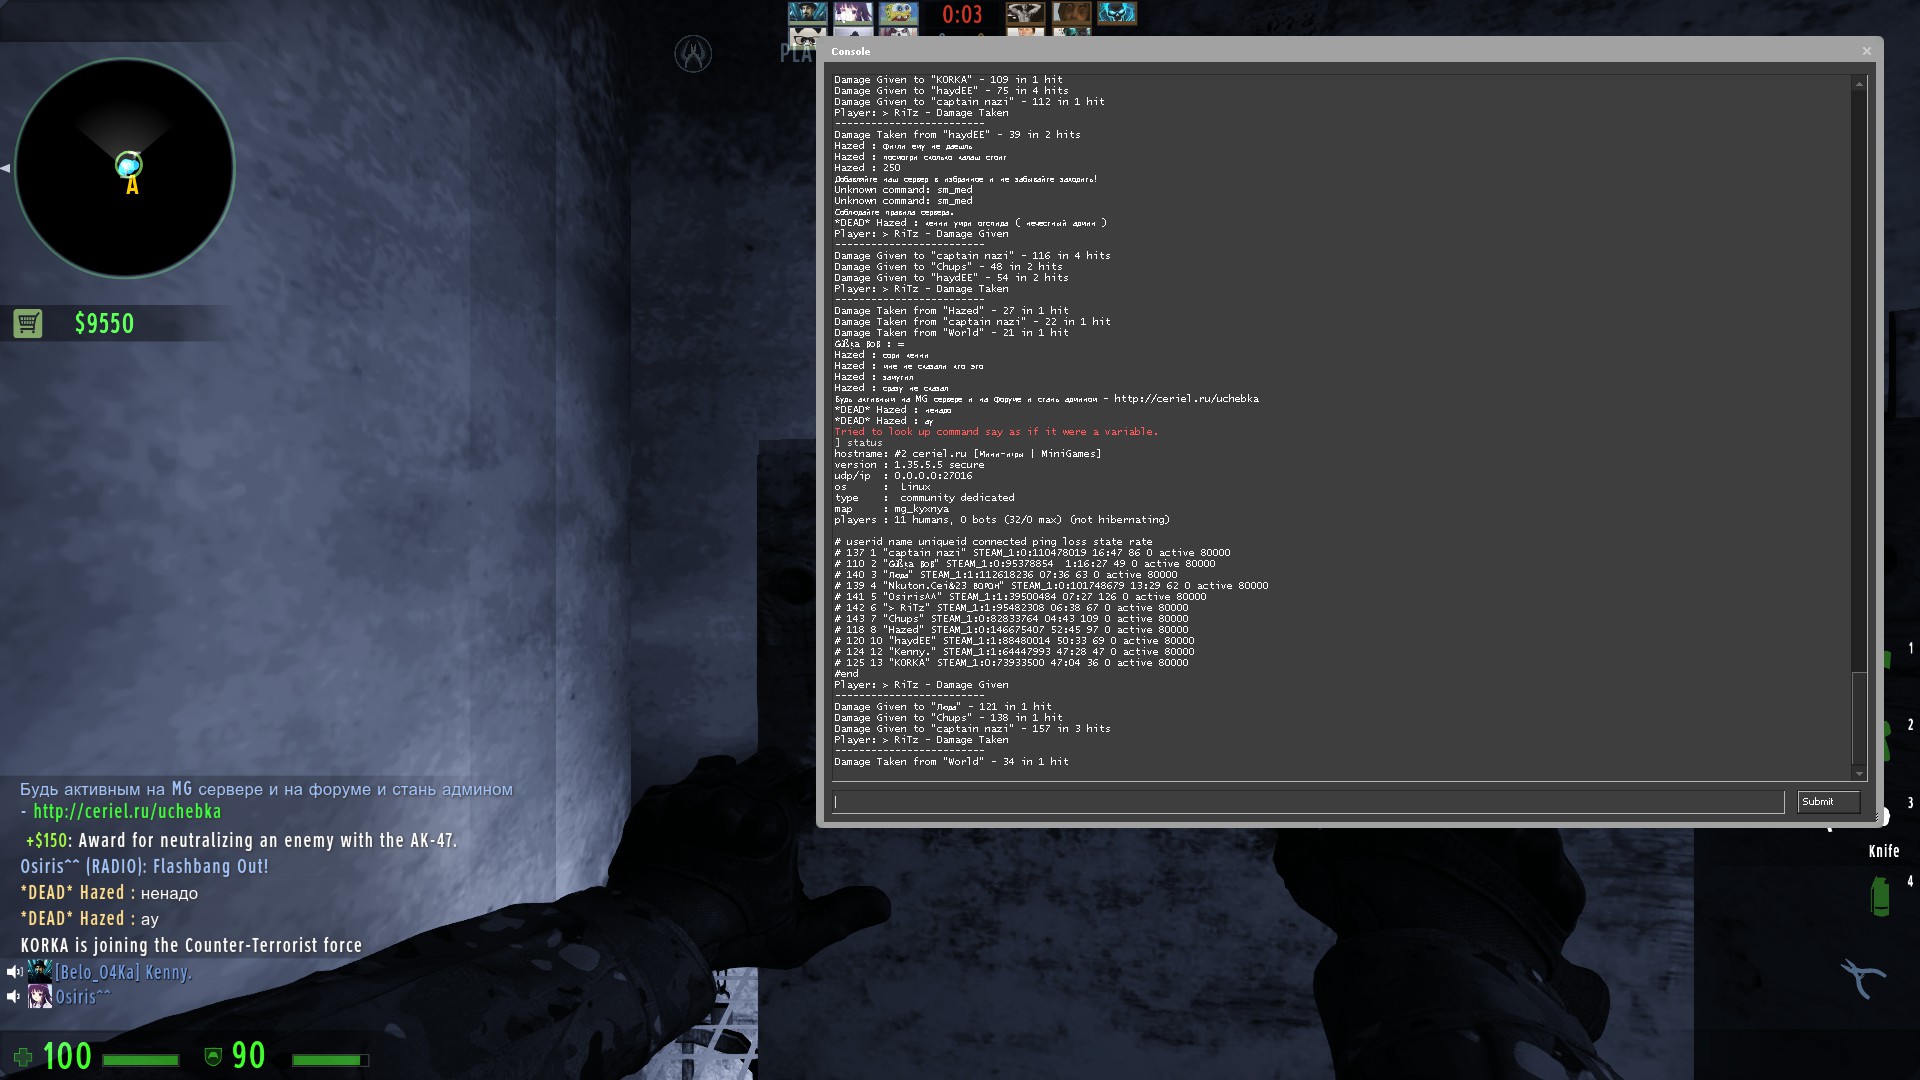Open the ceriel.ru/uchebka link in chat
This screenshot has width=1920, height=1080.
click(x=127, y=812)
